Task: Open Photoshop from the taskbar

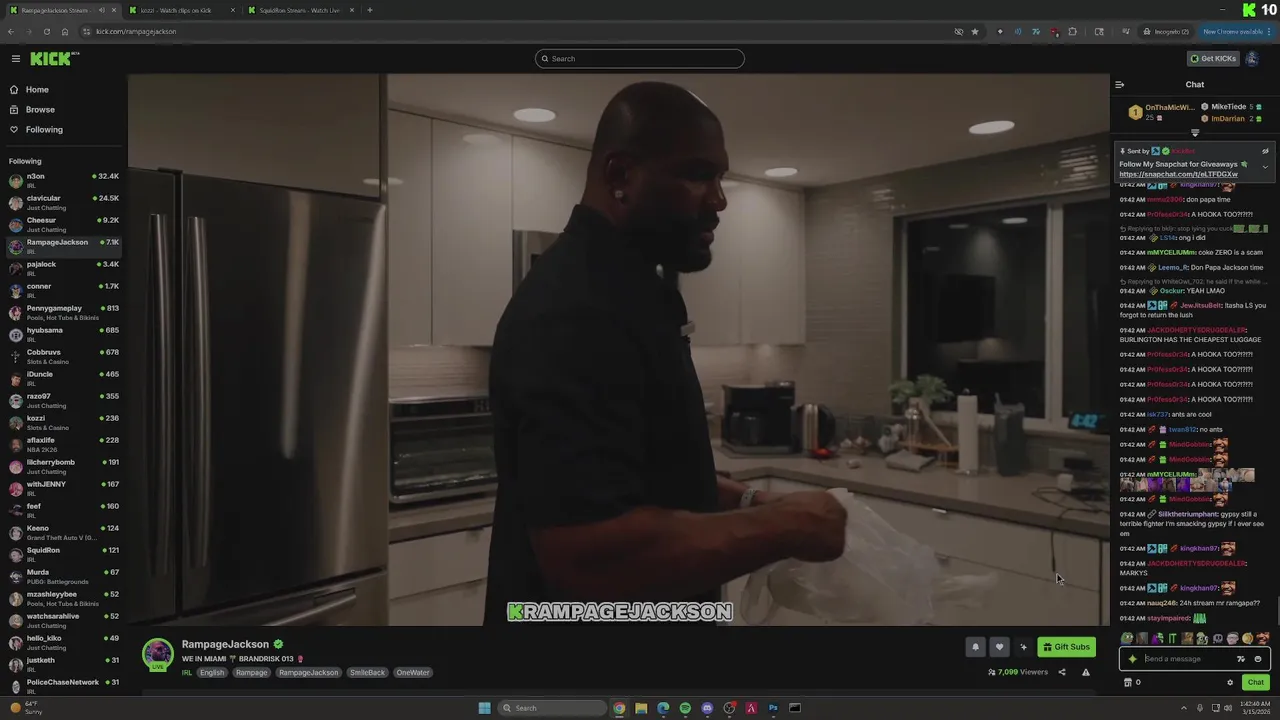Action: [773, 708]
